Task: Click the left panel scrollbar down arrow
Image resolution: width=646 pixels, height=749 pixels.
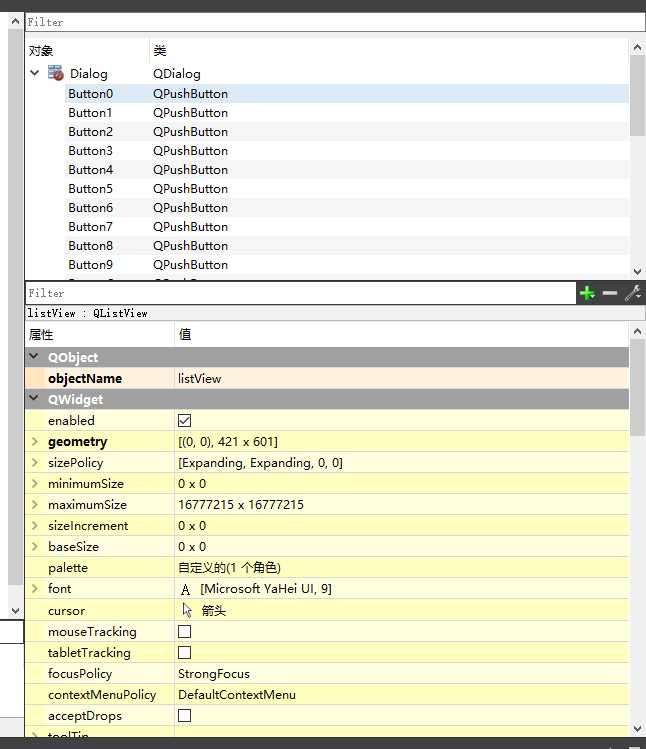Action: pos(15,611)
